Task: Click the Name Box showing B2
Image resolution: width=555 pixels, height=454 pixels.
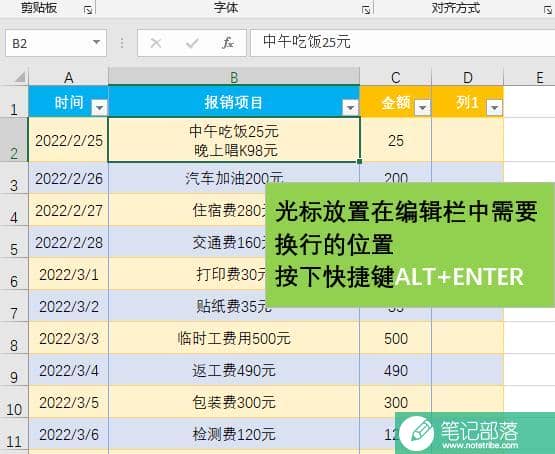Action: 56,43
